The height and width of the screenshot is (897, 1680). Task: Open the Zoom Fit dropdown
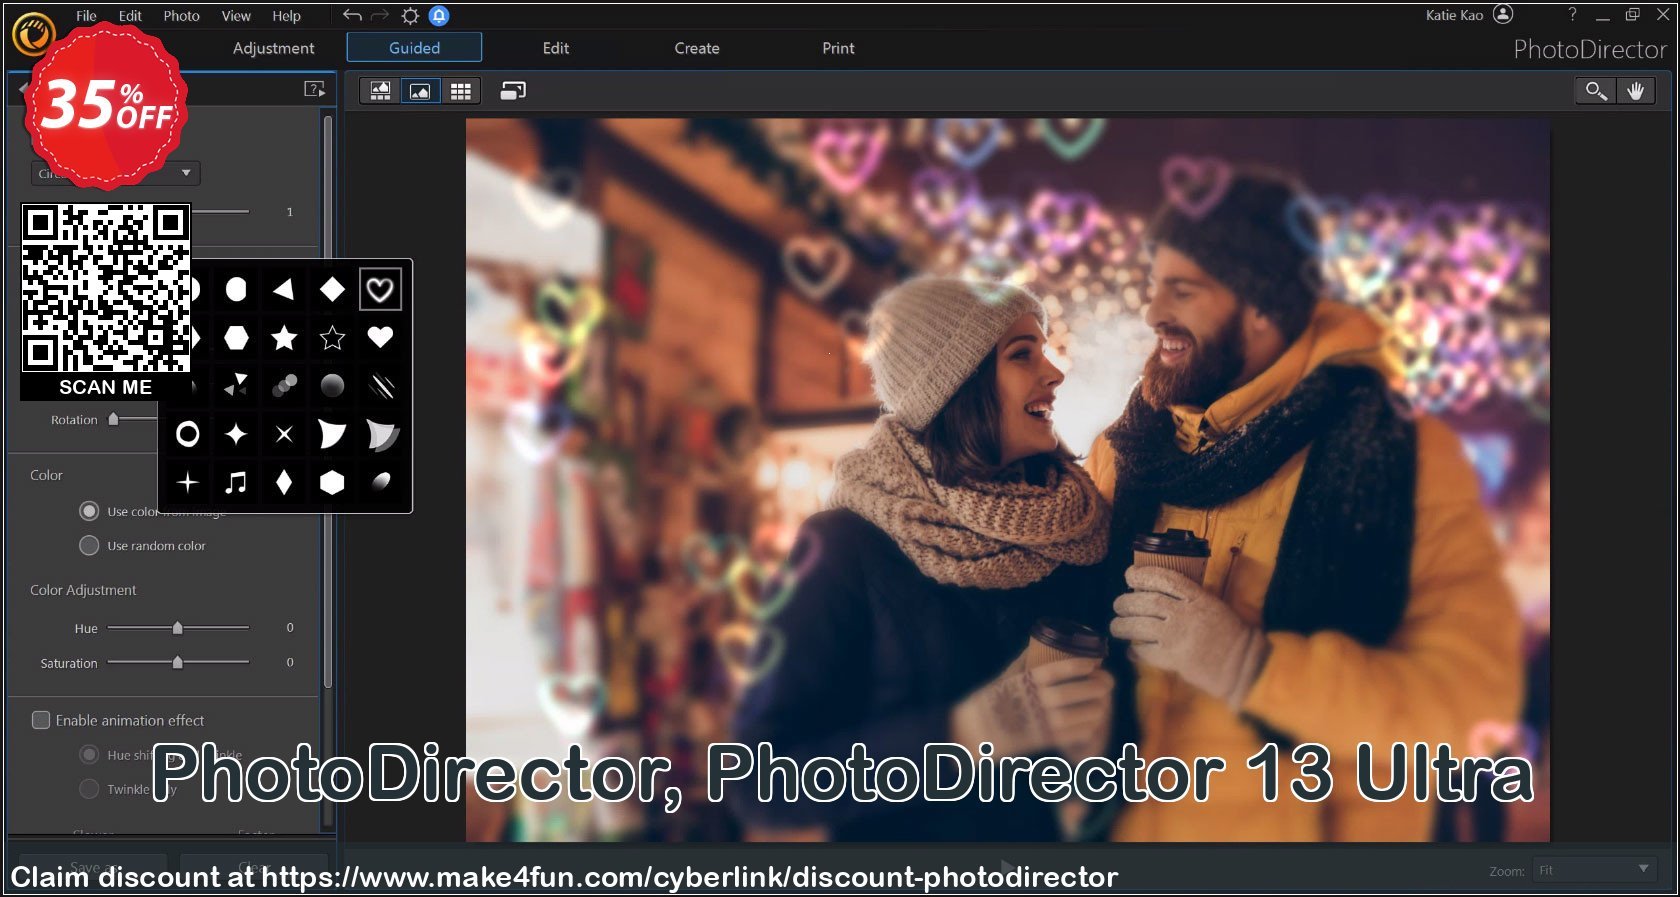(1595, 870)
